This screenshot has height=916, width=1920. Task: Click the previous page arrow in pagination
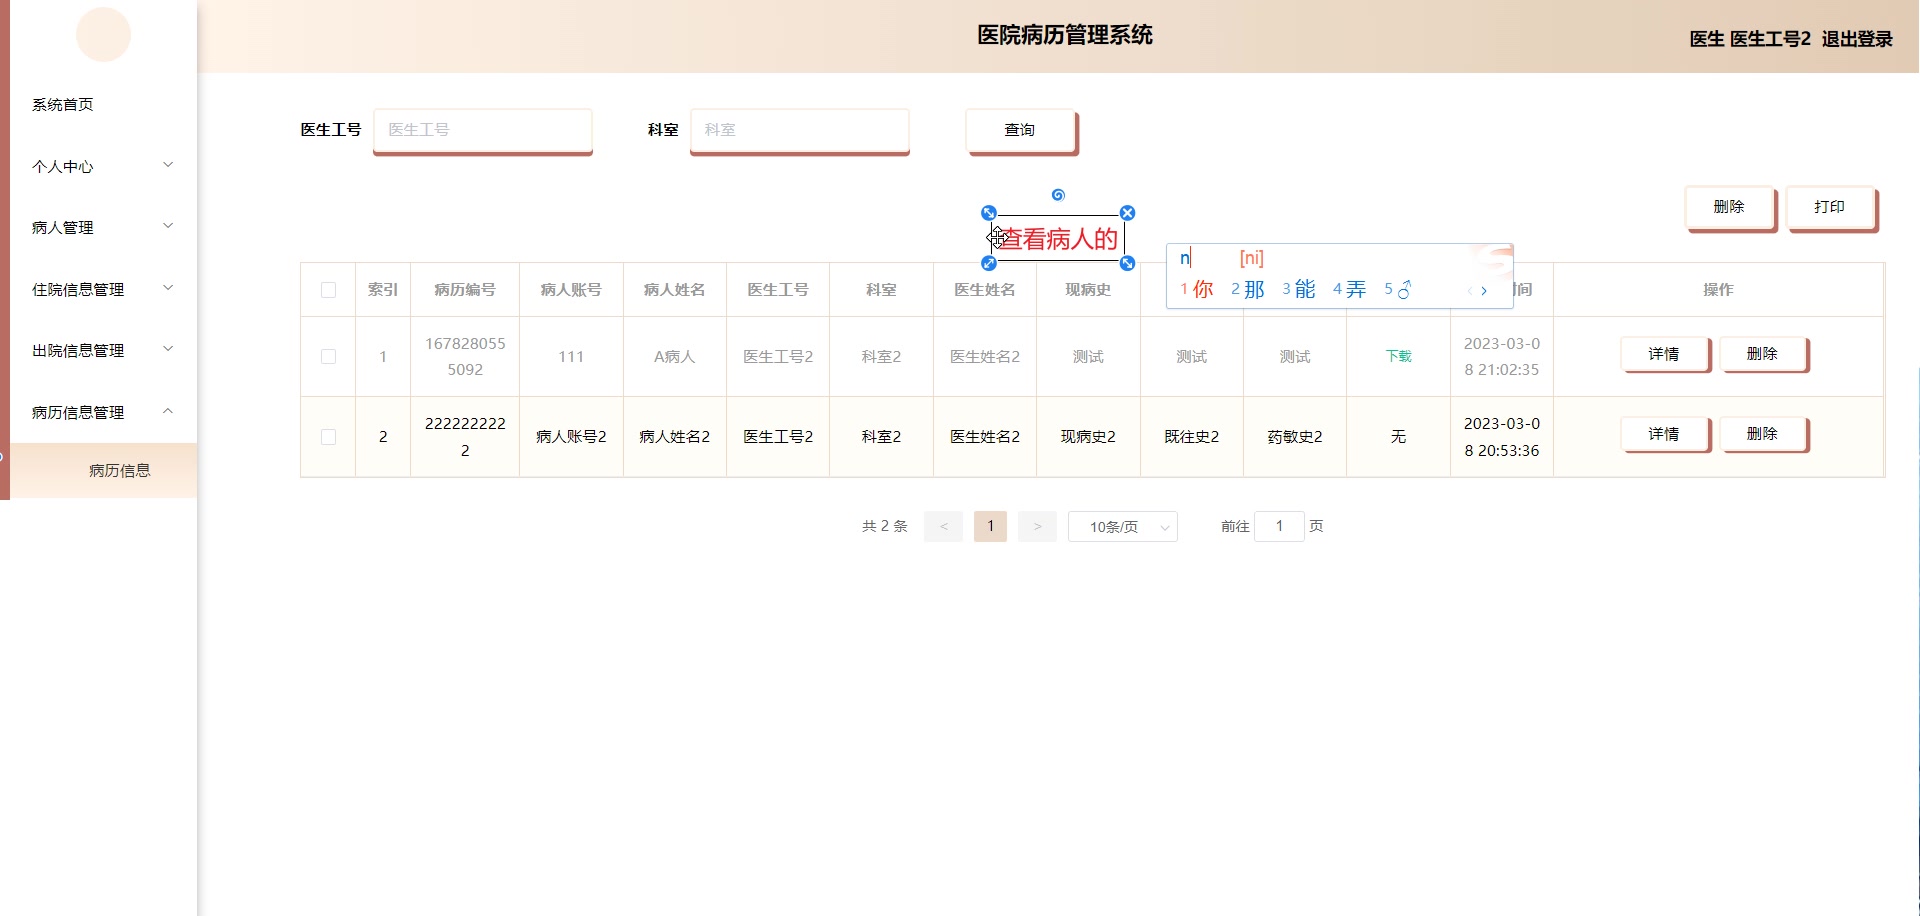942,526
